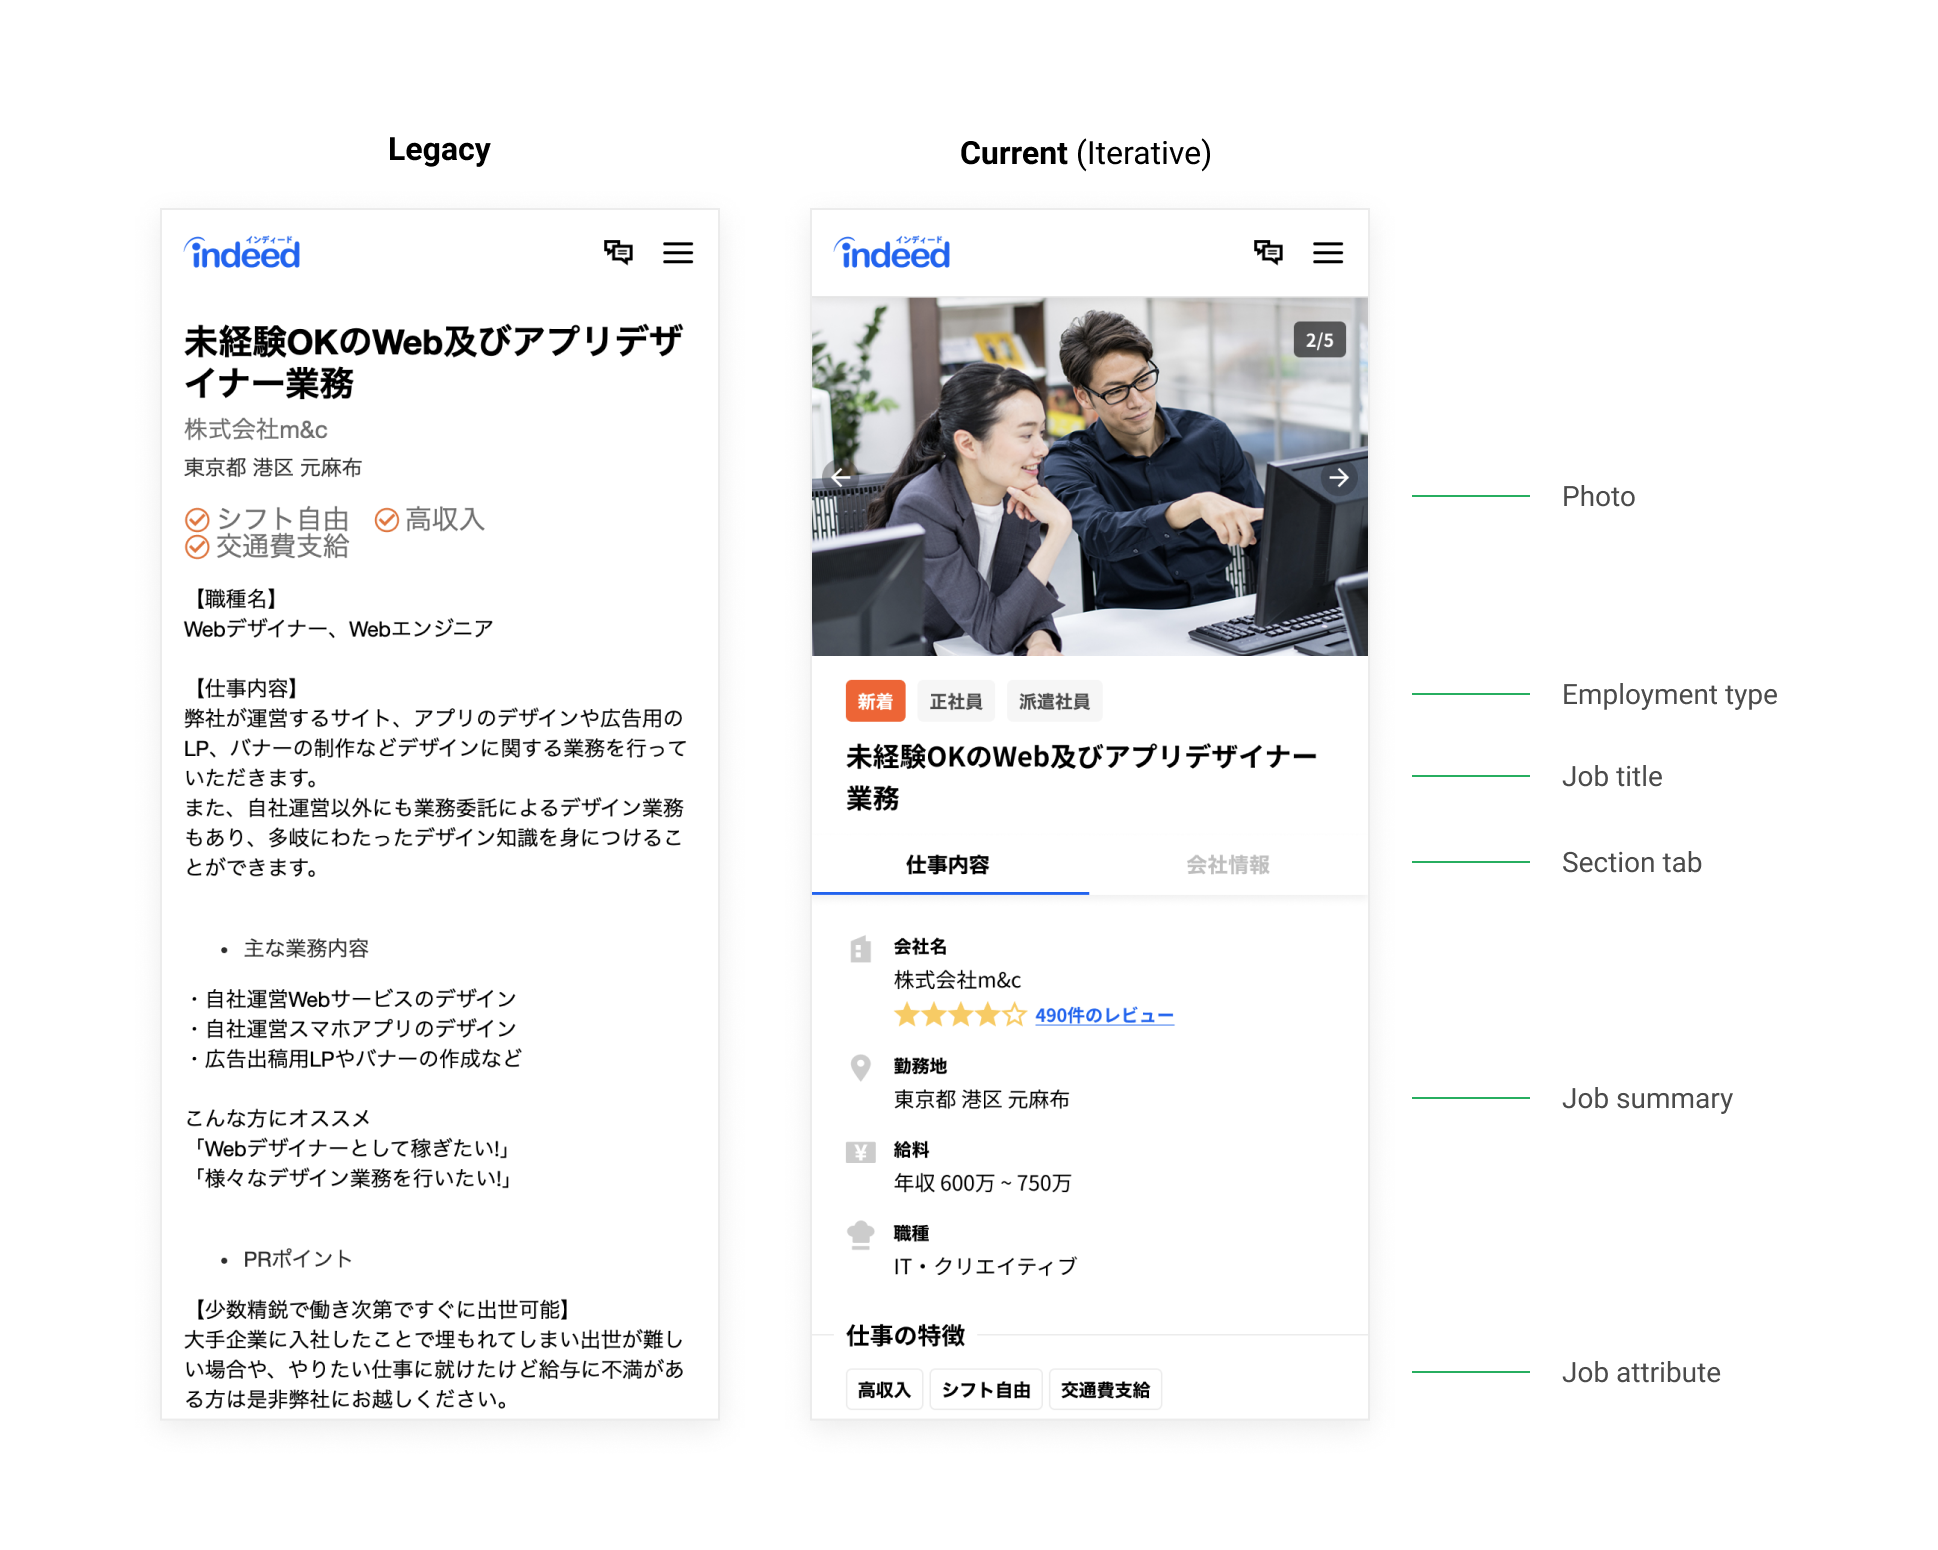This screenshot has width=1938, height=1550.
Task: Click the 2/5 photo counter badge
Action: [x=1319, y=340]
